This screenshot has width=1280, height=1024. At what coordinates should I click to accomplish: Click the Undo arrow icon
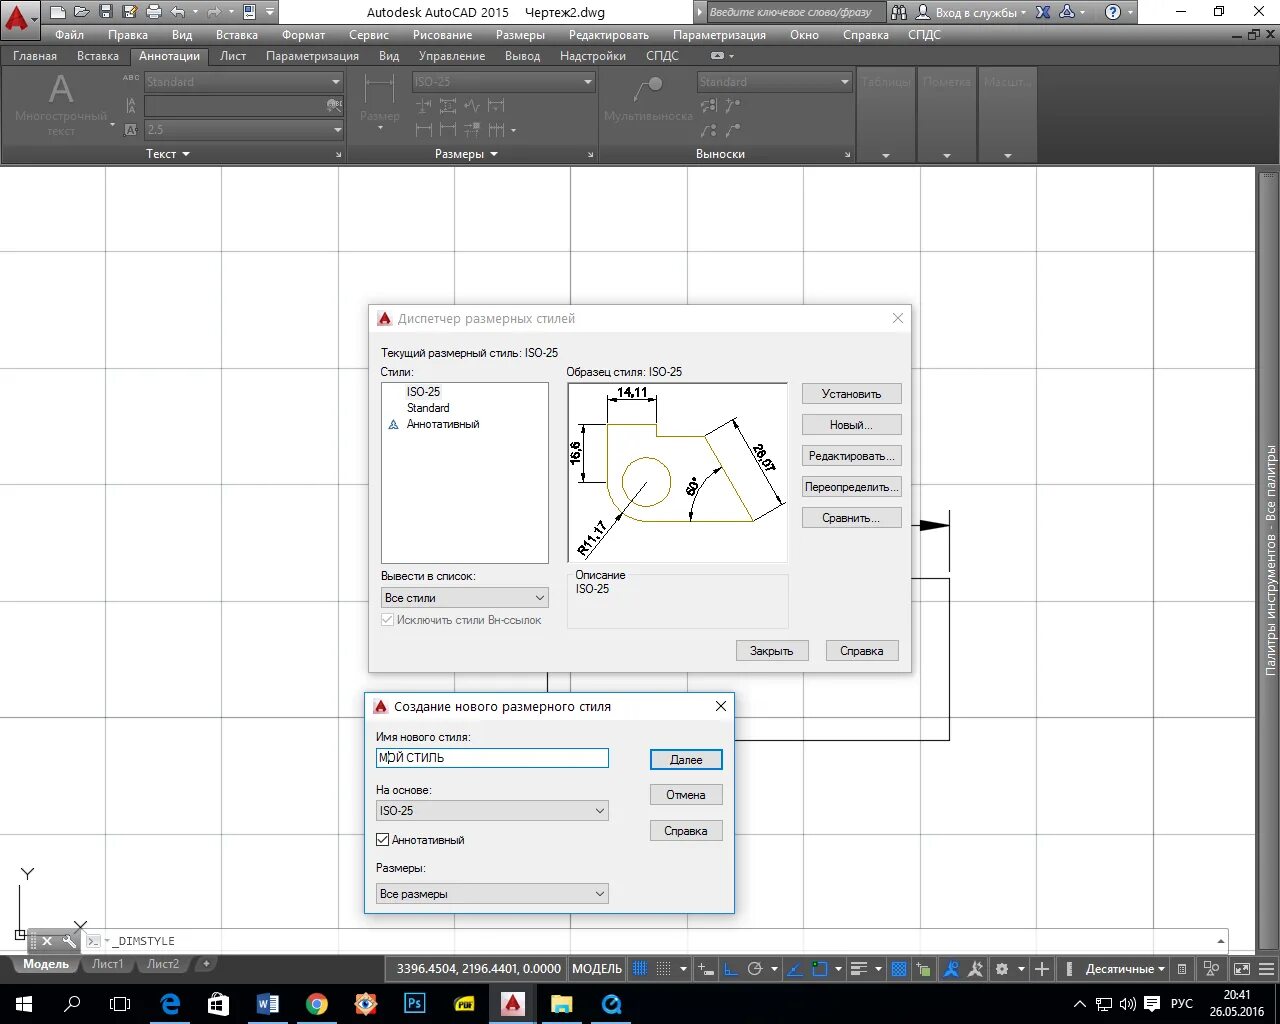click(x=178, y=12)
